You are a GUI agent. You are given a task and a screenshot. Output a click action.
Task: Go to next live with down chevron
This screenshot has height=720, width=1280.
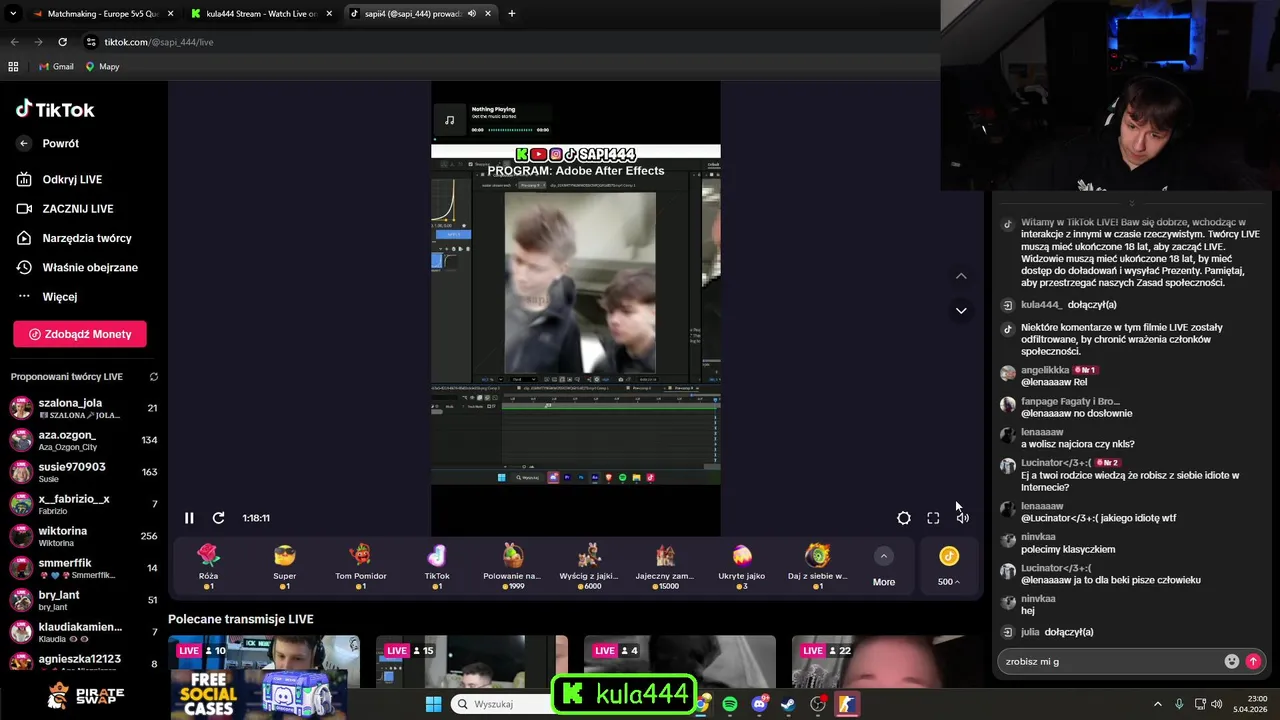point(961,311)
